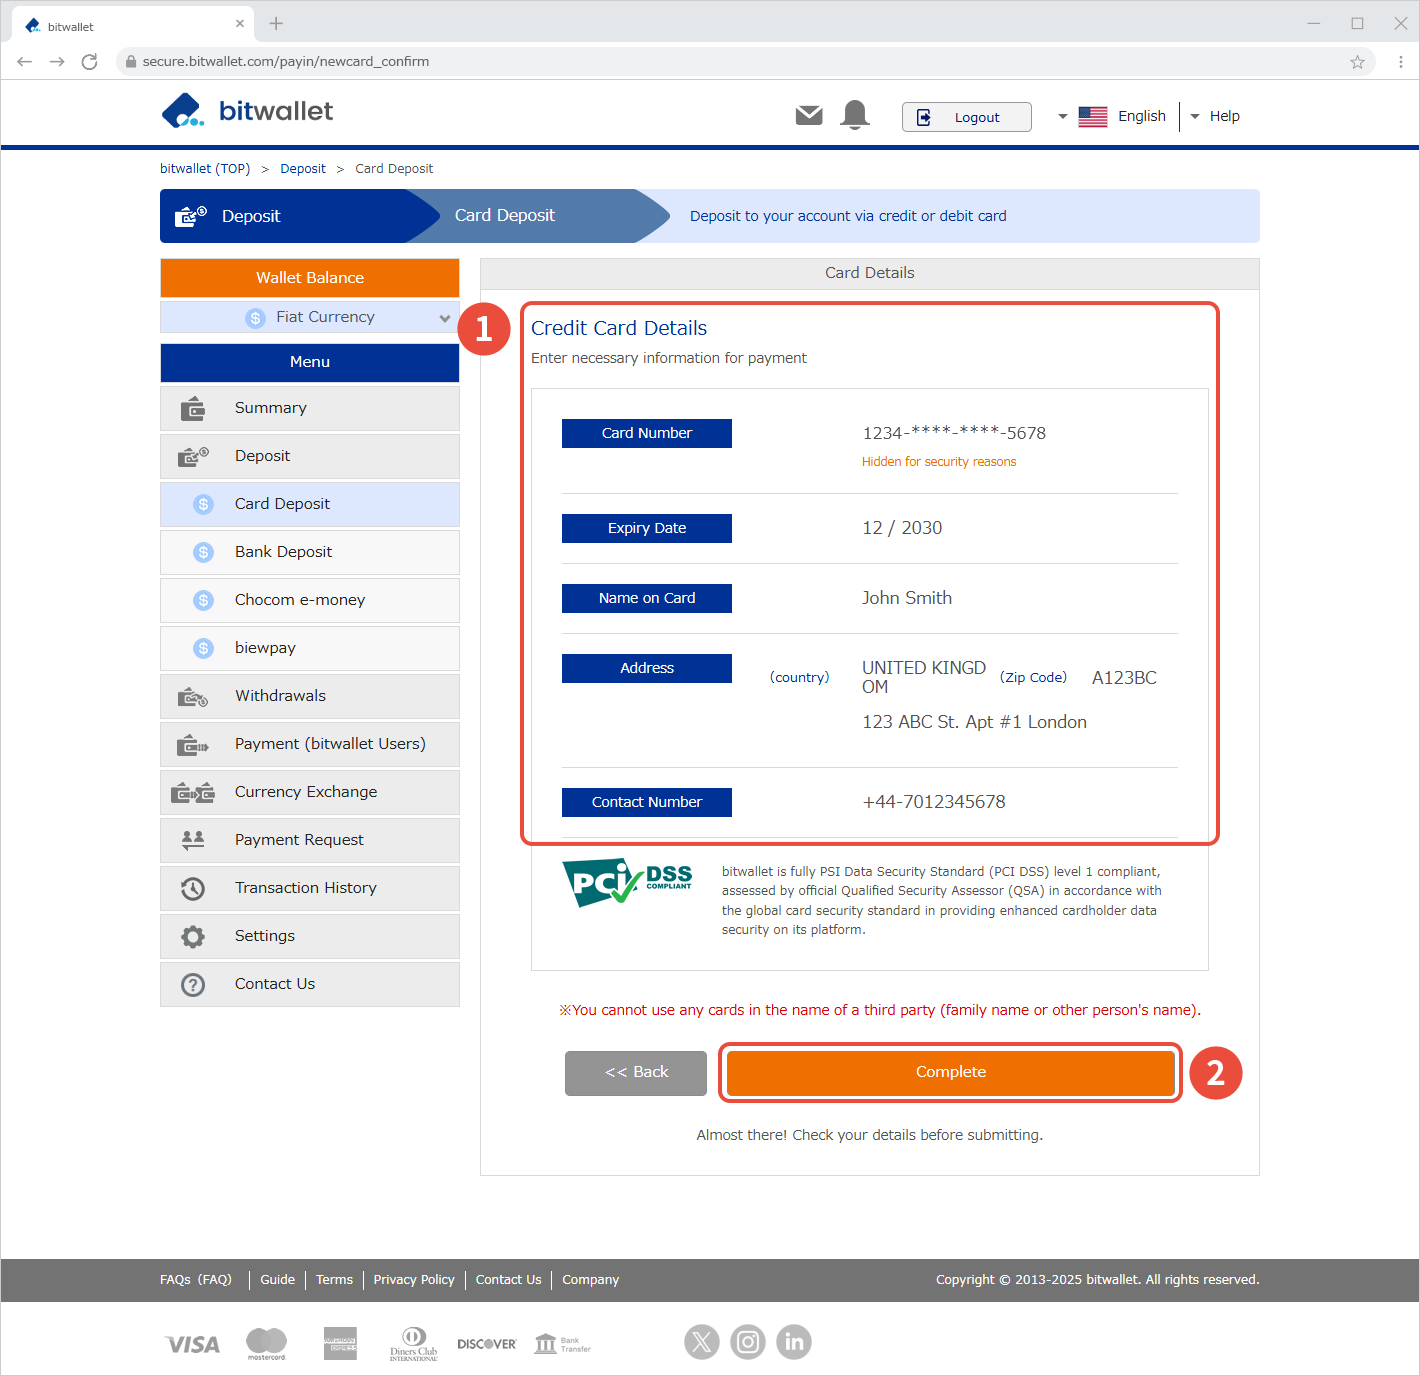Bookmark this page with star icon
The height and width of the screenshot is (1376, 1420).
click(x=1357, y=62)
